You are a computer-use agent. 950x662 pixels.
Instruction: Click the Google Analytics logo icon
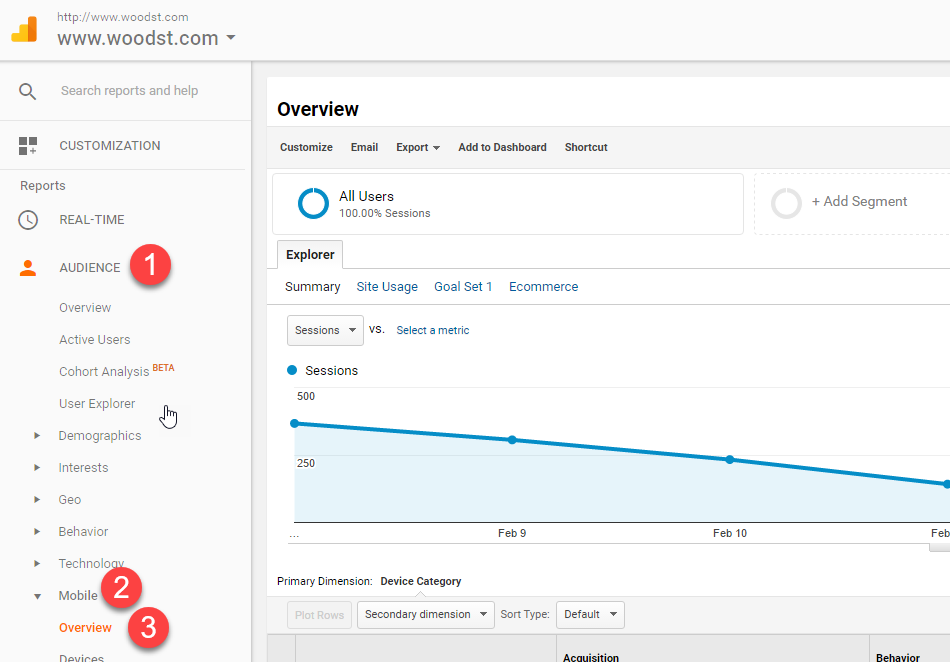click(24, 29)
